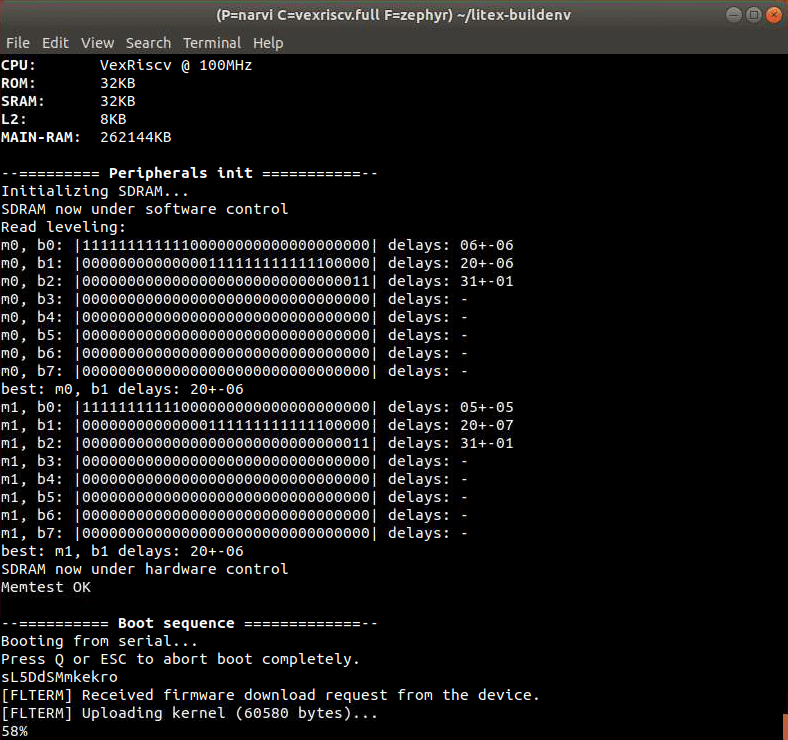Viewport: 788px width, 740px height.
Task: Click the 'SDRAM now under hardware control' line
Action: [145, 569]
